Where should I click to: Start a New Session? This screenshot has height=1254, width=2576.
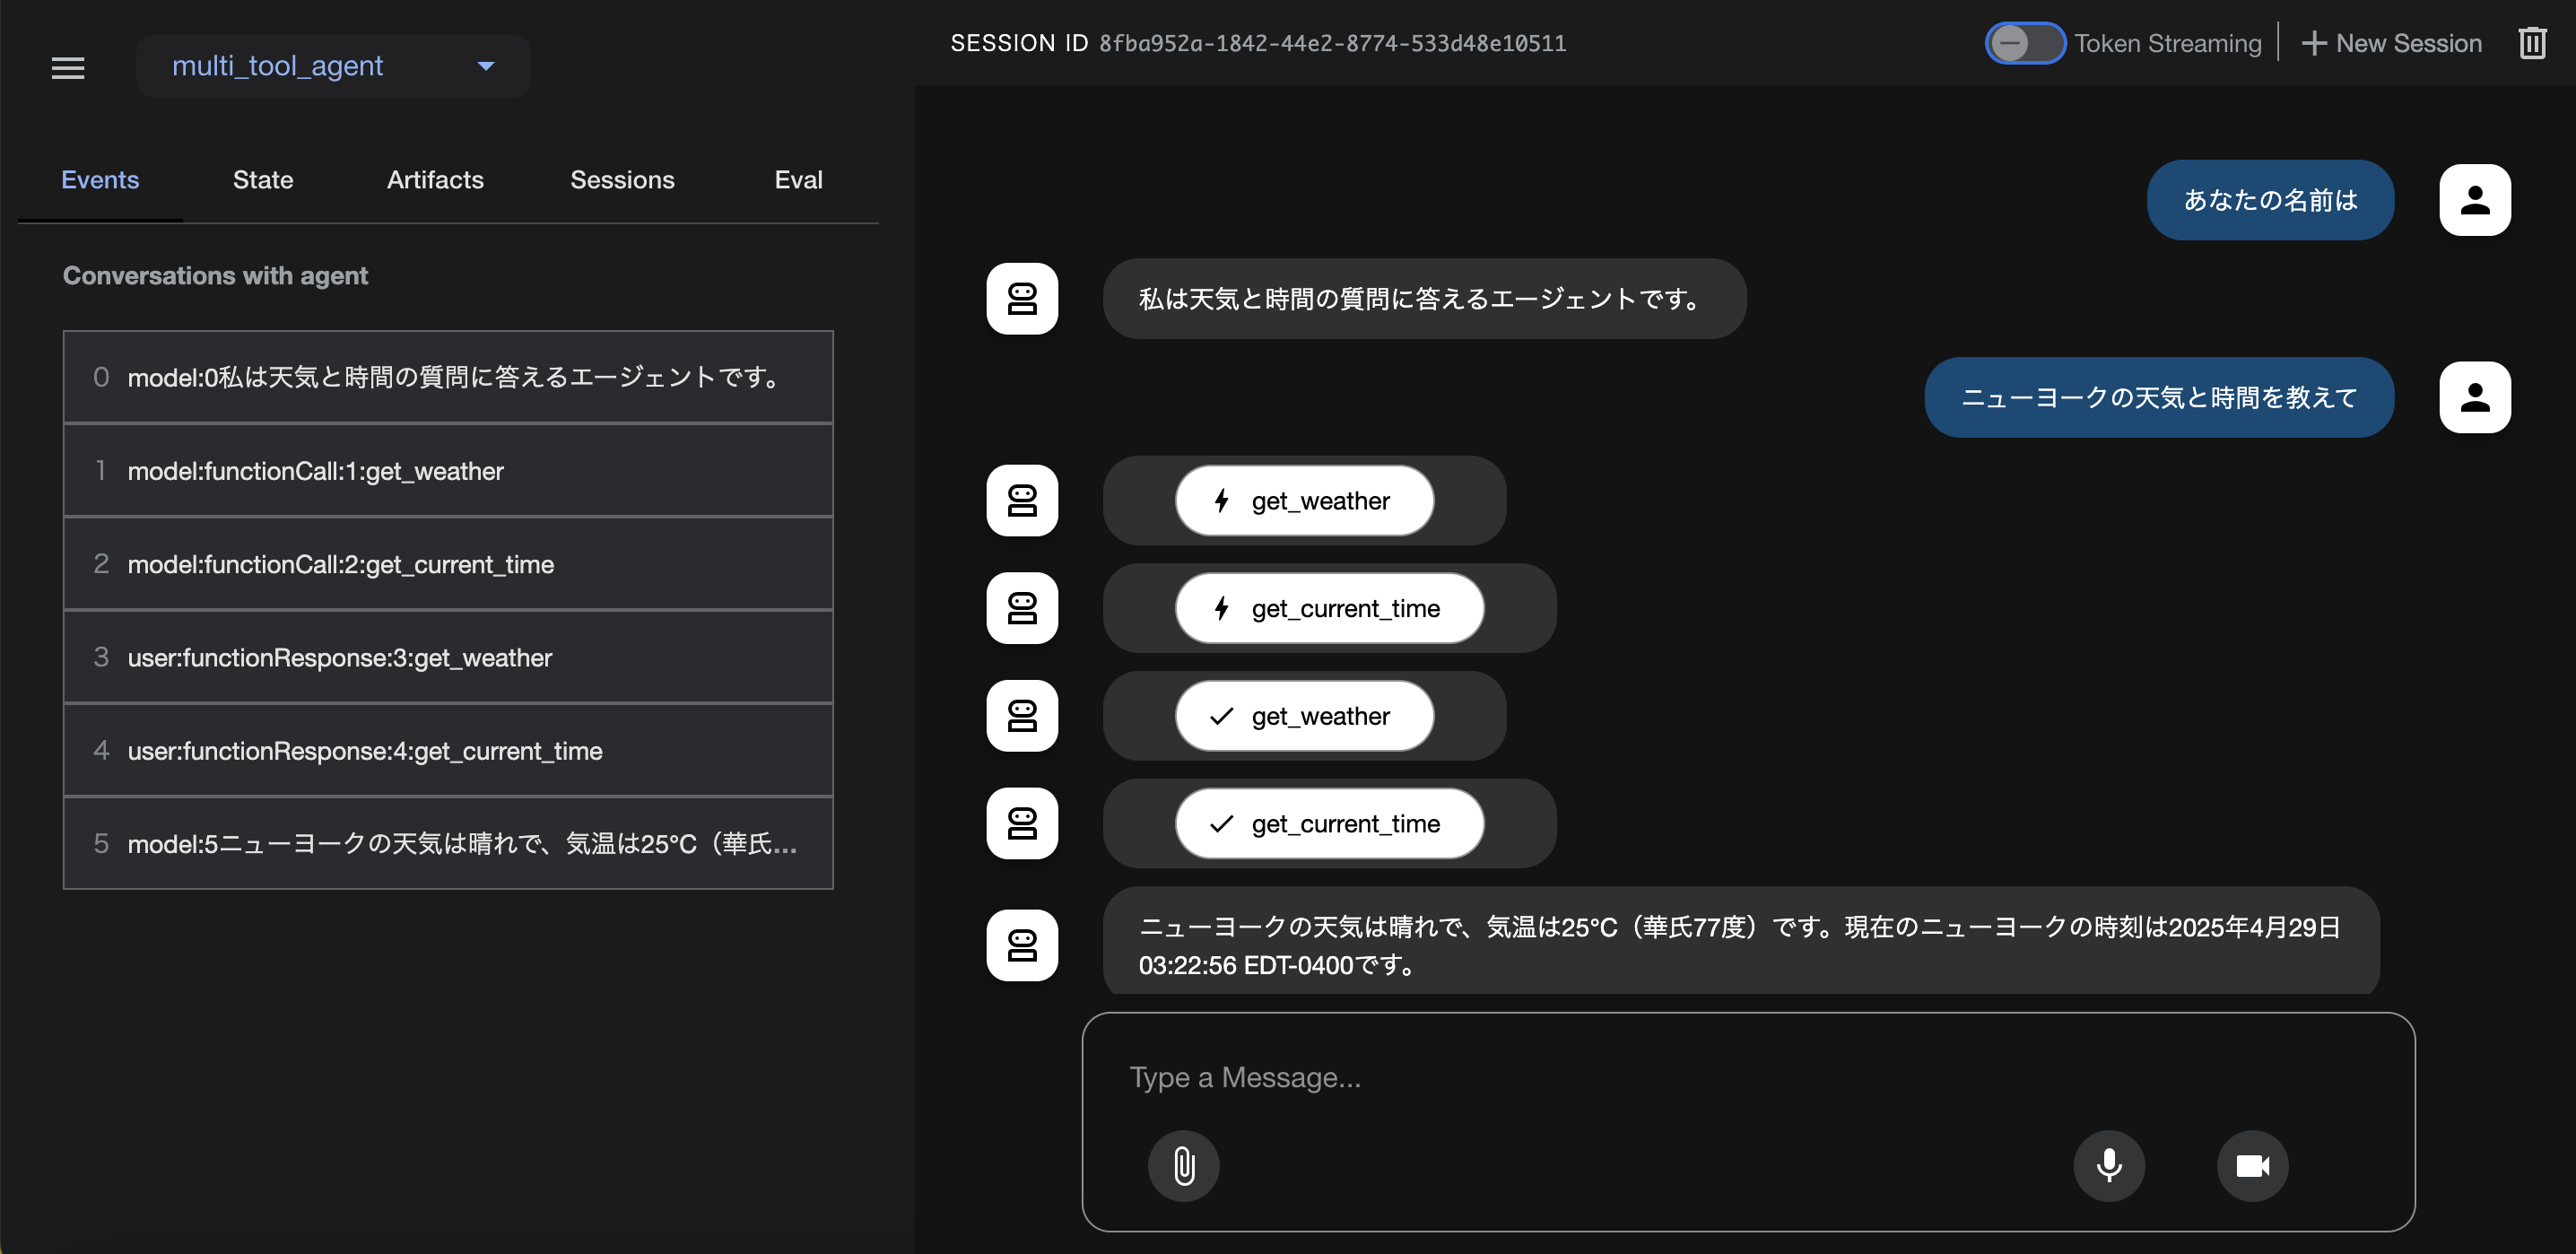[2392, 44]
